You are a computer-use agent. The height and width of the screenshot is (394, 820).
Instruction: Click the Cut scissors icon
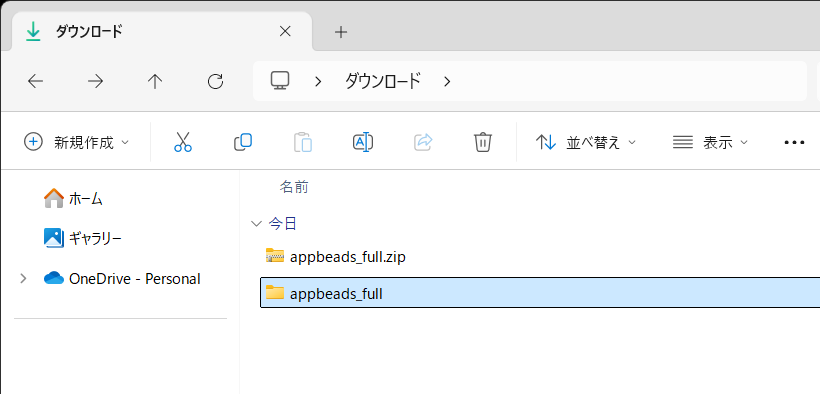pyautogui.click(x=183, y=142)
